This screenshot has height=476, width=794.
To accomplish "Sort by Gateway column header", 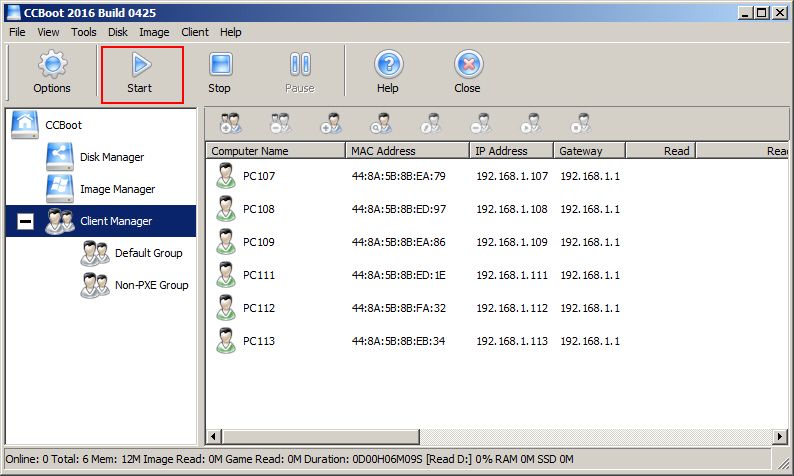I will pos(590,151).
